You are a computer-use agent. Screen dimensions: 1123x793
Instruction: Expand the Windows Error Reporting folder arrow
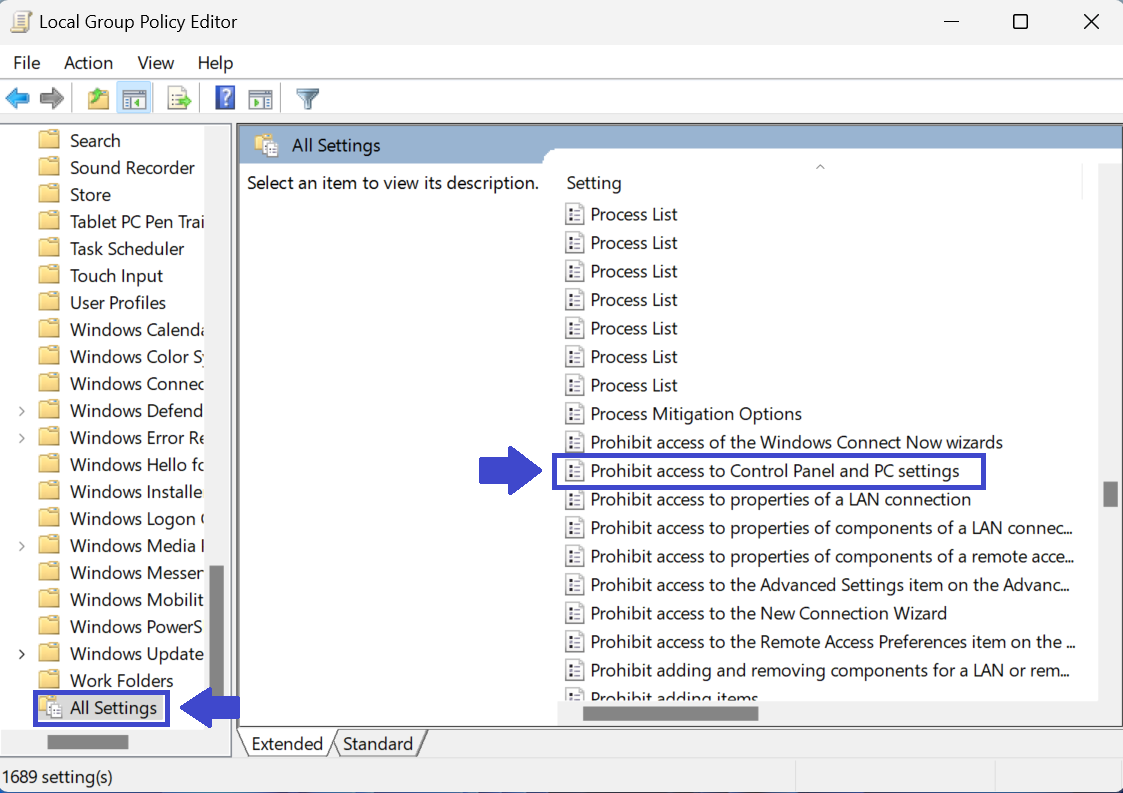(x=22, y=438)
